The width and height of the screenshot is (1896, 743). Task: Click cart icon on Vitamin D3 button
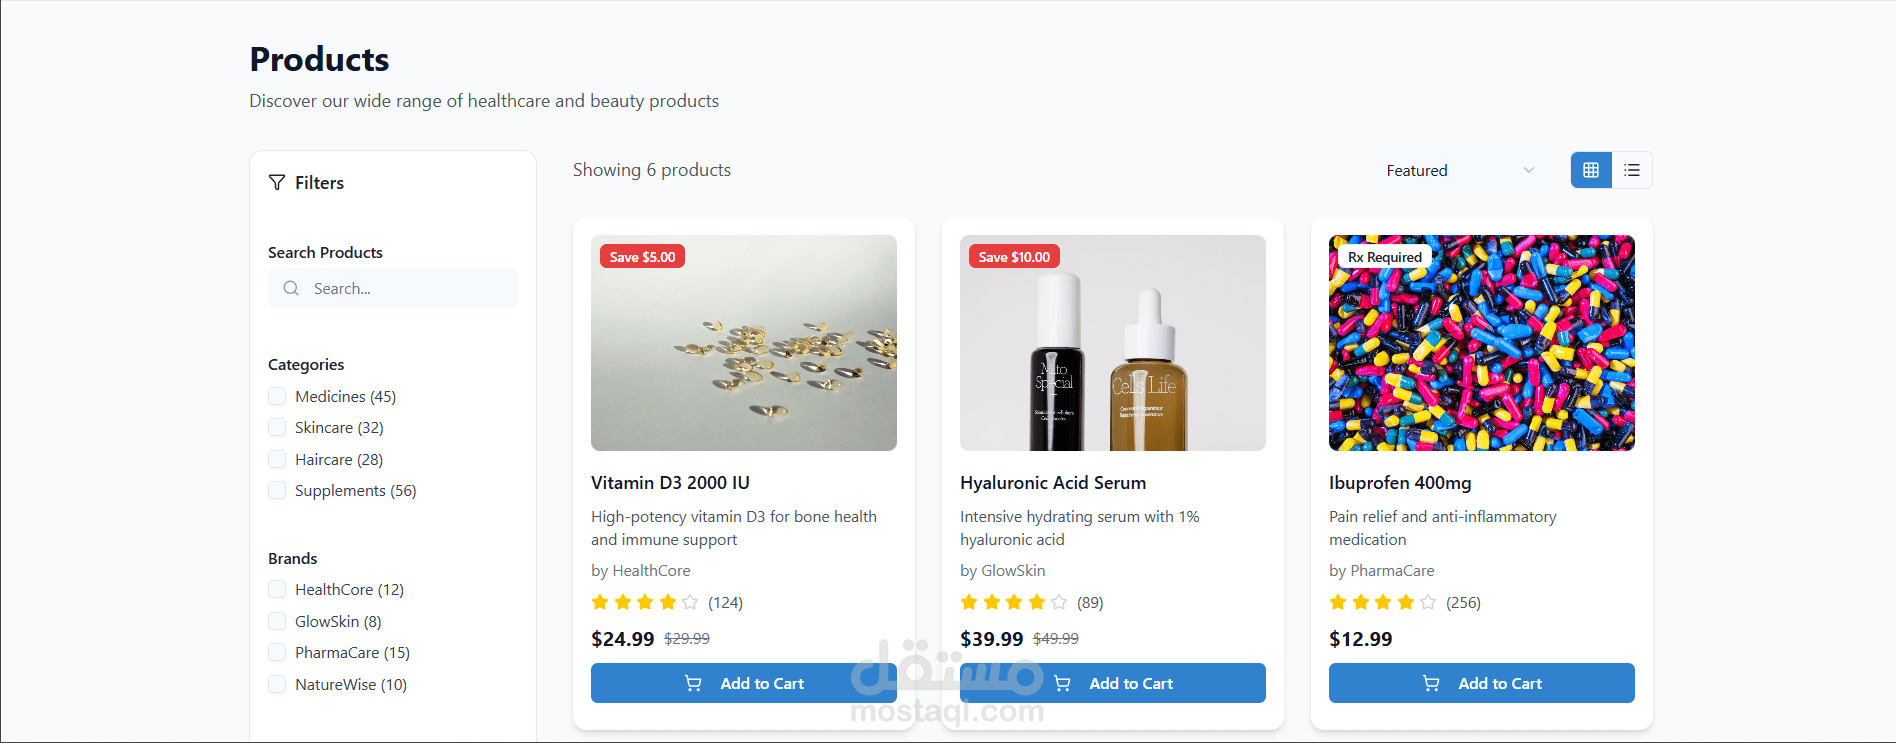pyautogui.click(x=693, y=684)
